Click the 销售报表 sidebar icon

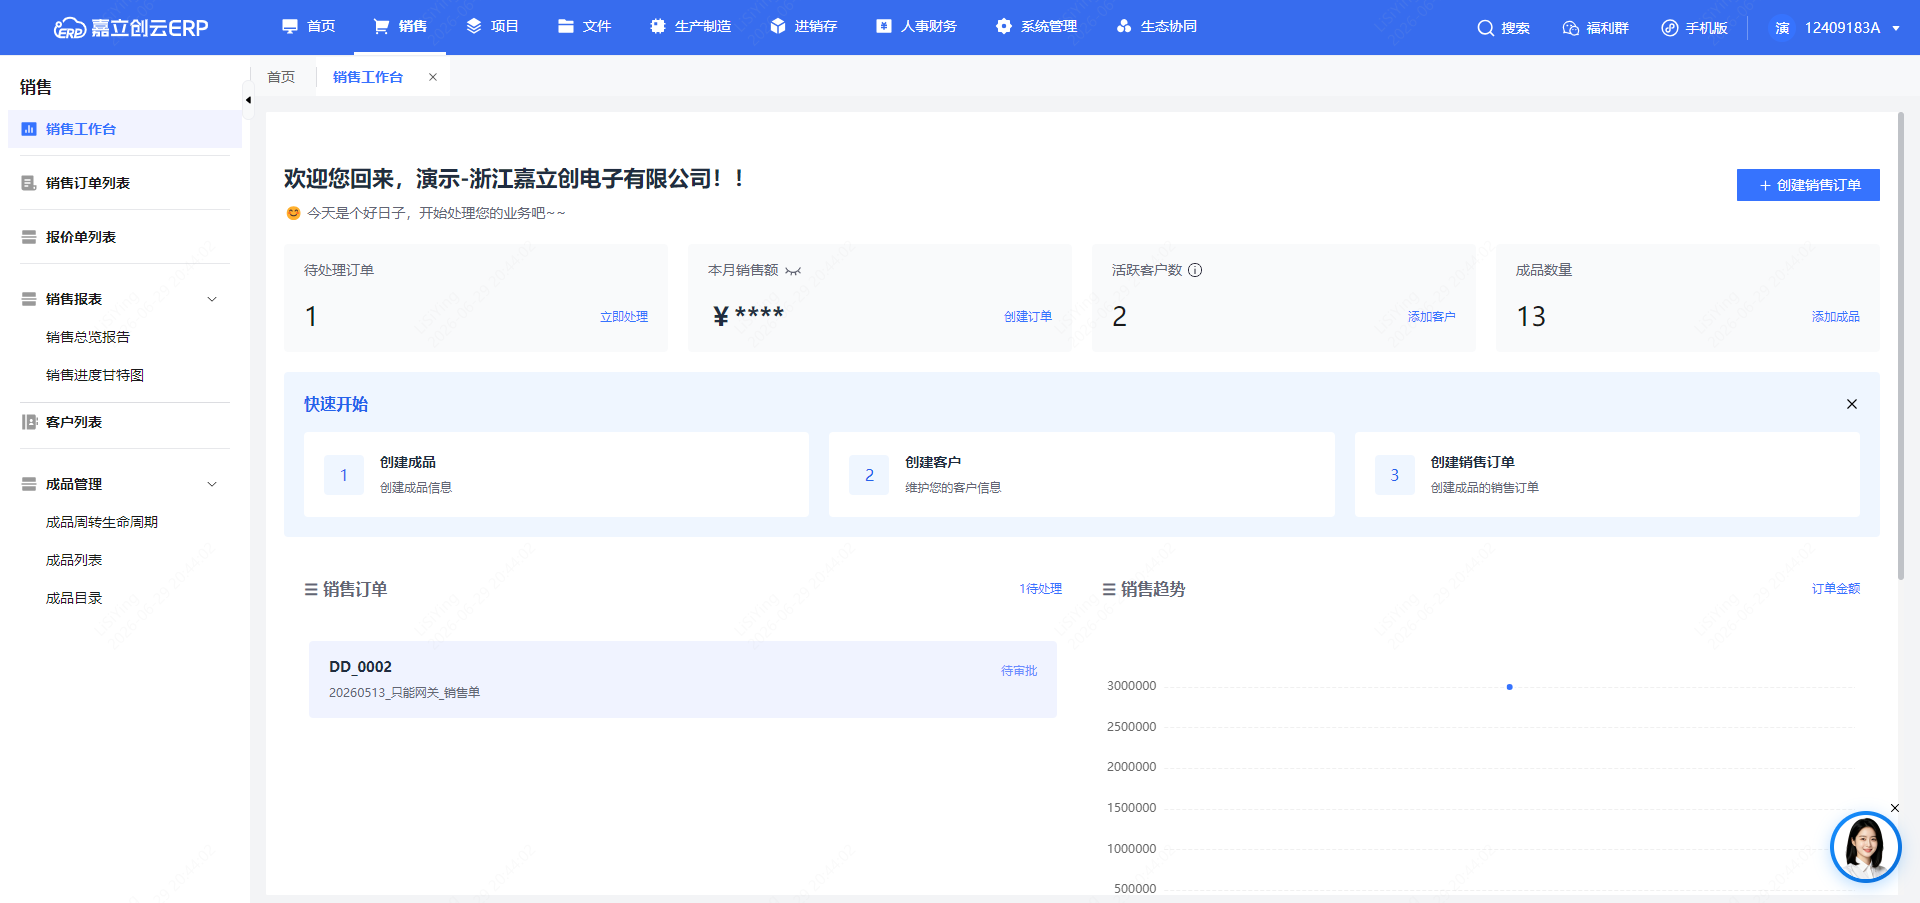29,299
